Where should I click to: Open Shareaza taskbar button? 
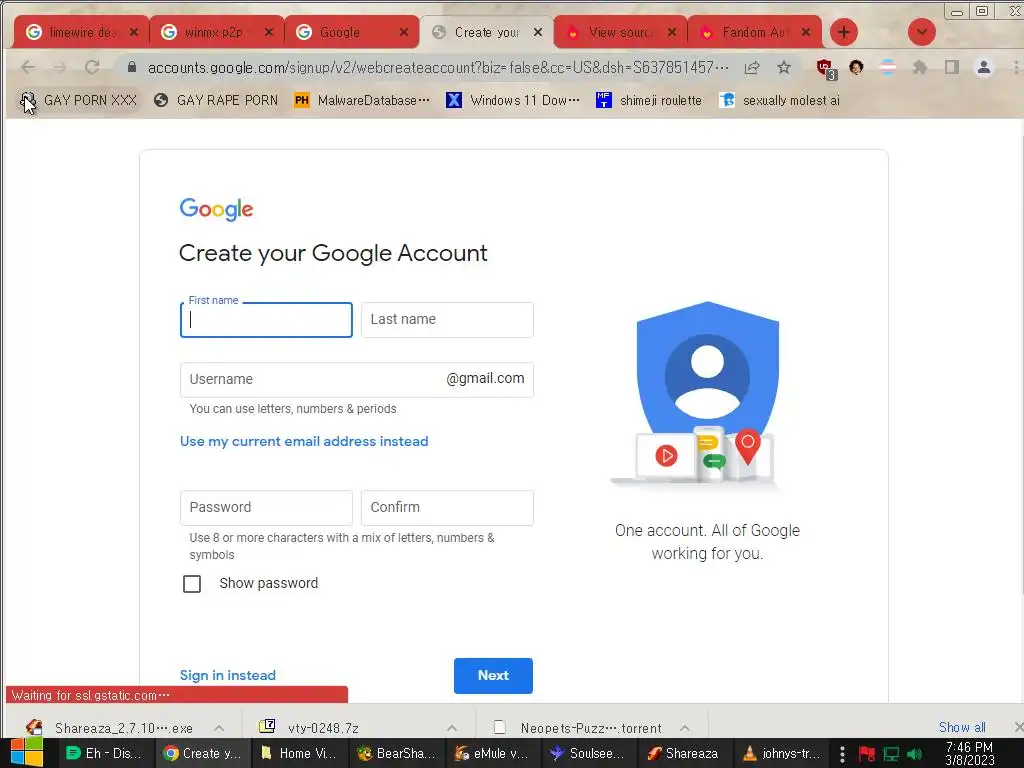tap(683, 753)
